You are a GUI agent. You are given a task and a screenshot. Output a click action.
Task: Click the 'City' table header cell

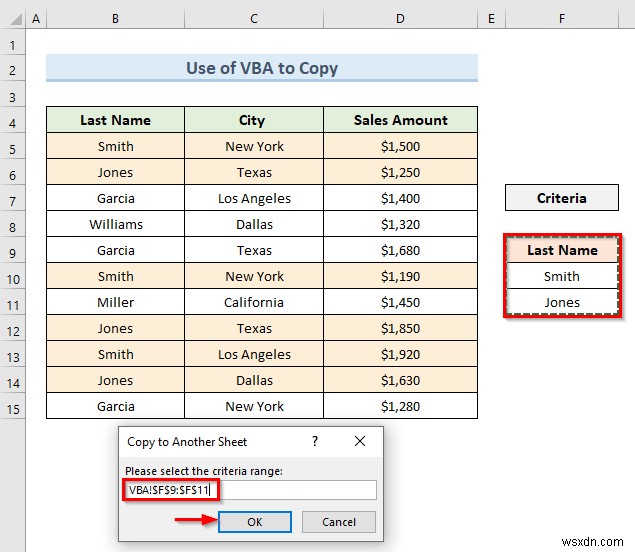point(254,120)
